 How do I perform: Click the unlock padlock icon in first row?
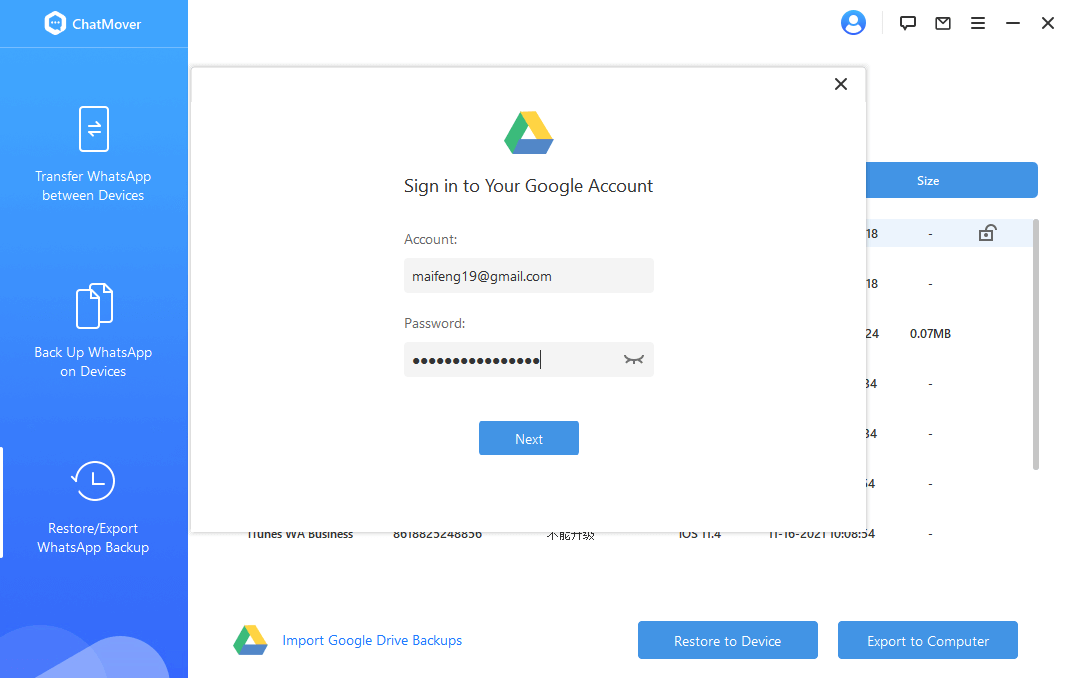[x=987, y=233]
